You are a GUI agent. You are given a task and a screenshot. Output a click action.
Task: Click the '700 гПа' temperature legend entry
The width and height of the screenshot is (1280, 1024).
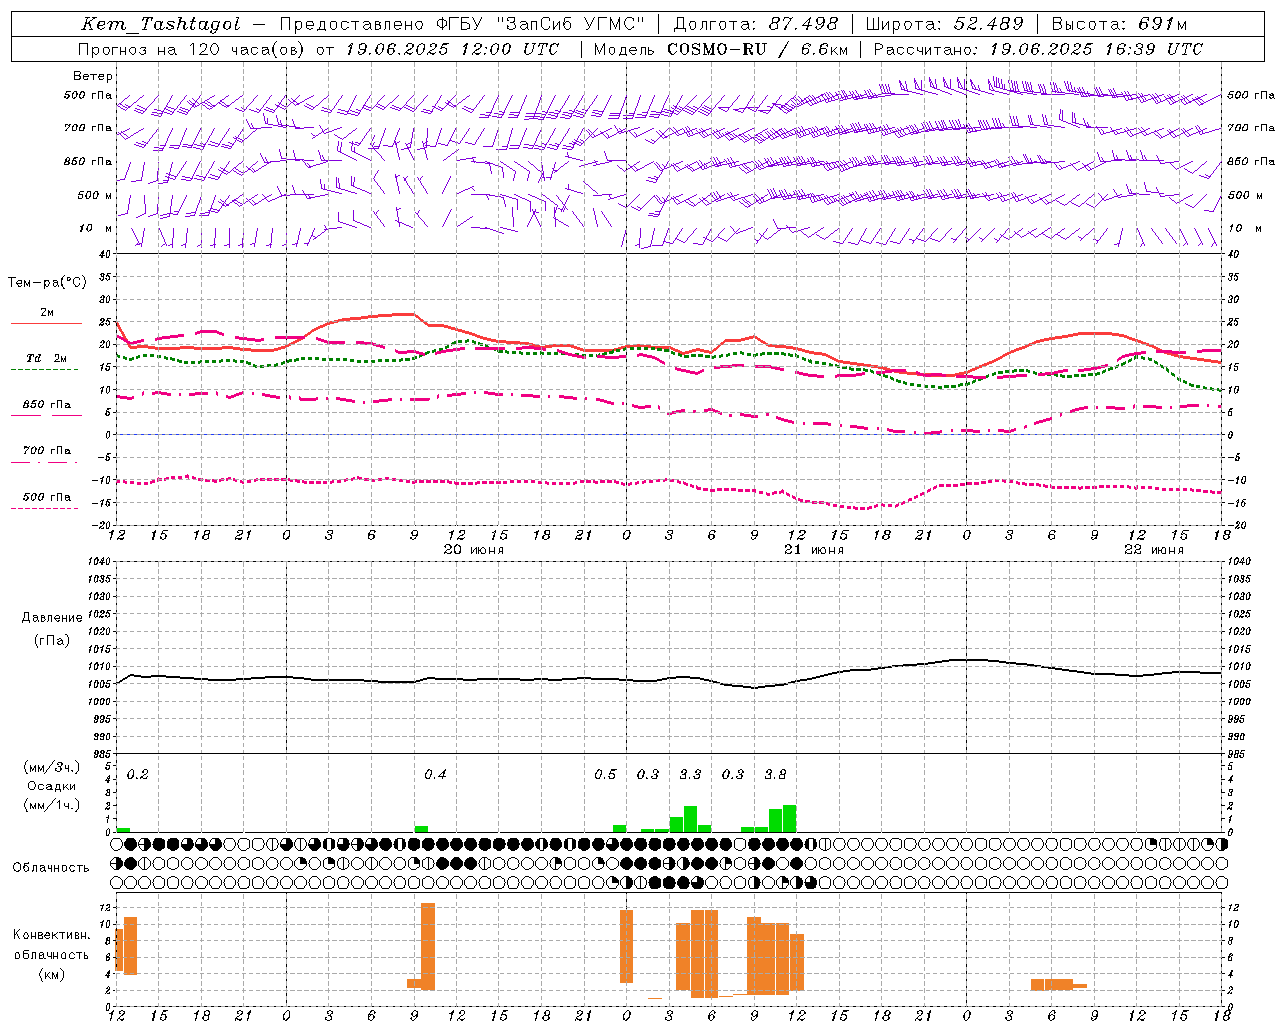pyautogui.click(x=47, y=450)
